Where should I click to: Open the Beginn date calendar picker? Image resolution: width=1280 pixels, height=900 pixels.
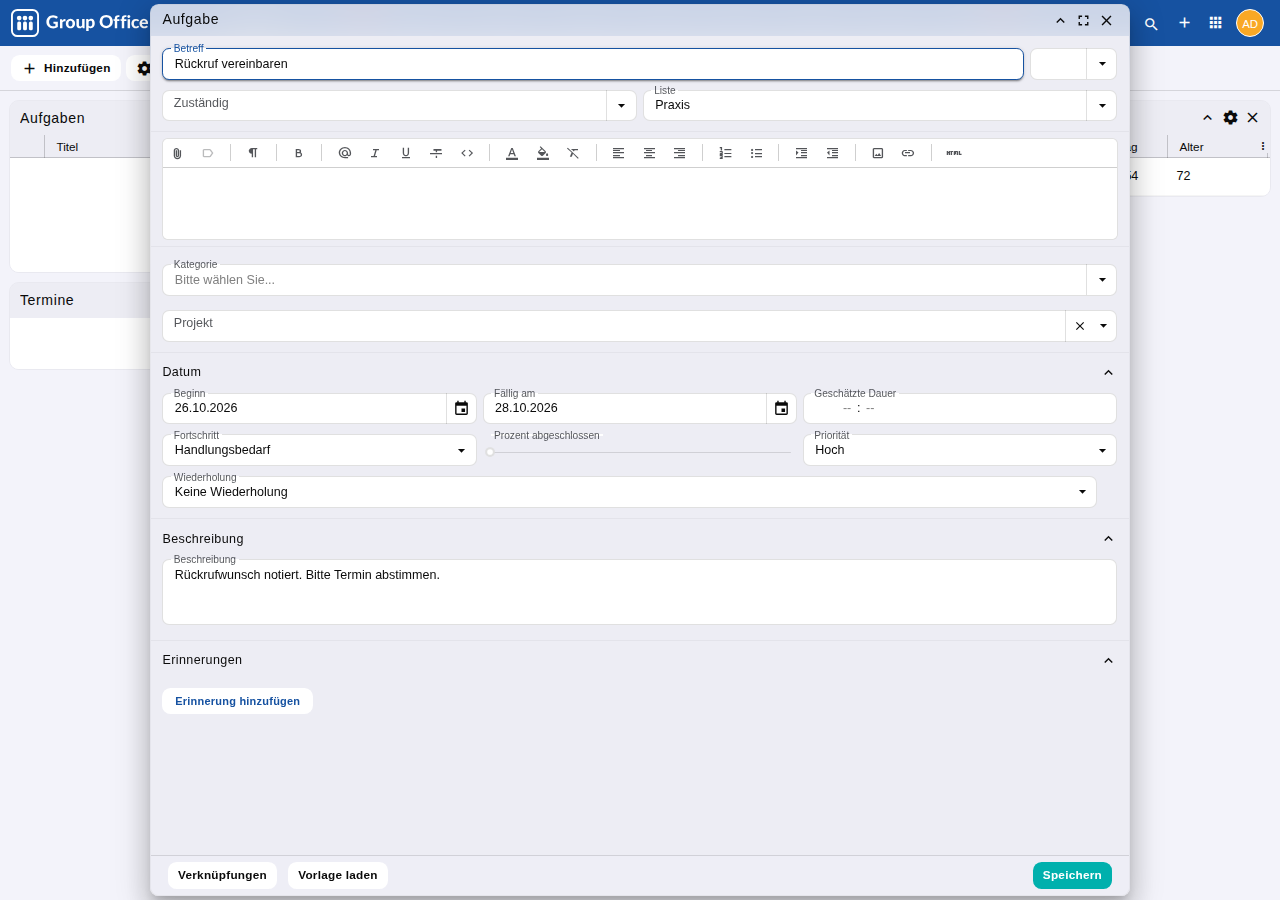point(461,408)
